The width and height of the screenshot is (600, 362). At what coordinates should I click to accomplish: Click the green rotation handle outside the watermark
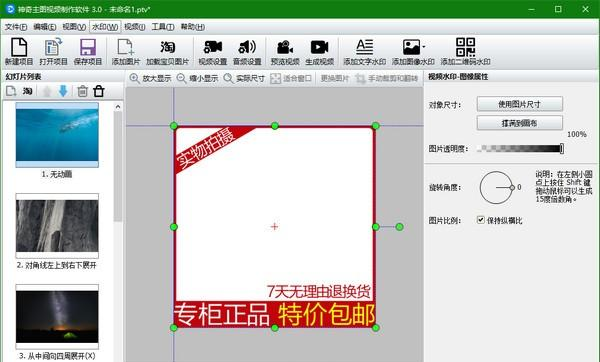399,227
